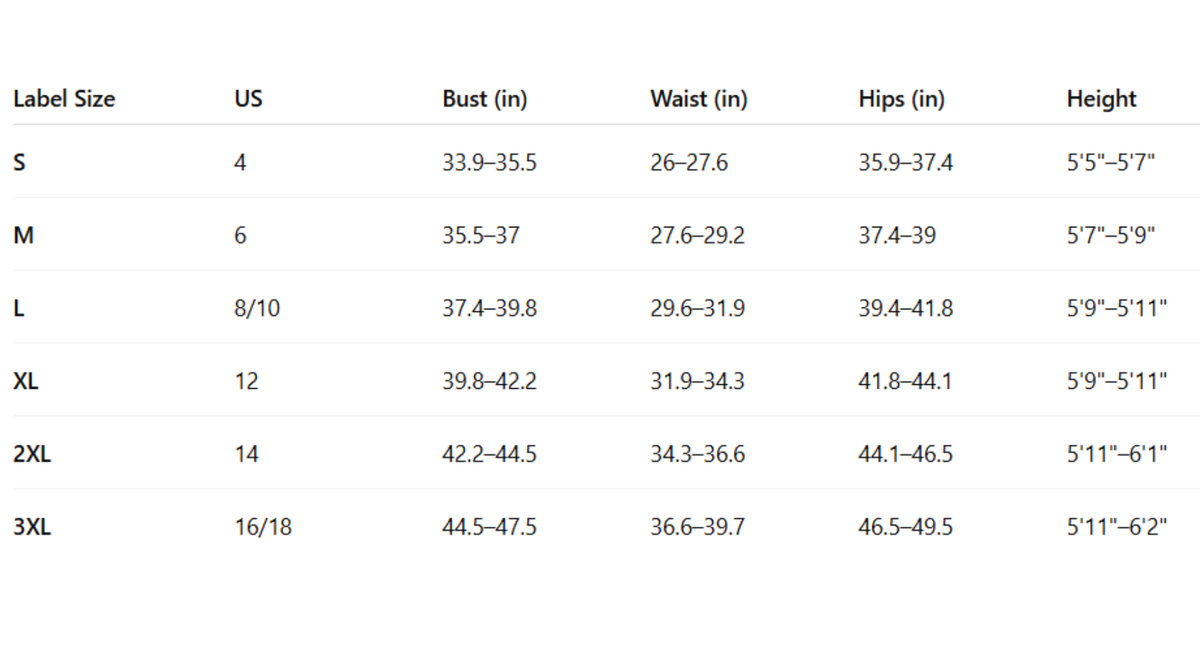1200x667 pixels.
Task: Select waist measurement 27.6–29.2
Action: tap(697, 235)
